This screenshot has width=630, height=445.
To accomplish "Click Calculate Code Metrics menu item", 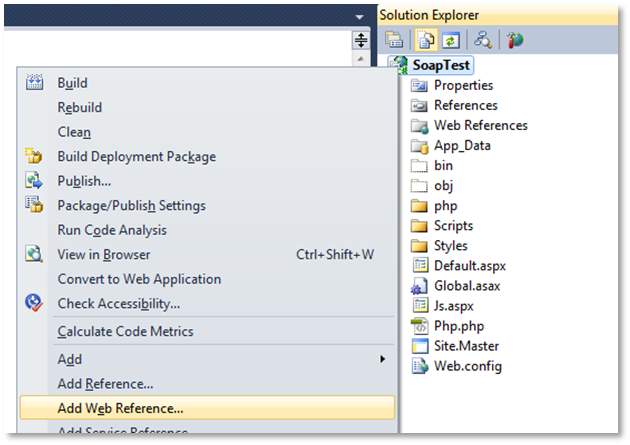I will tap(125, 331).
